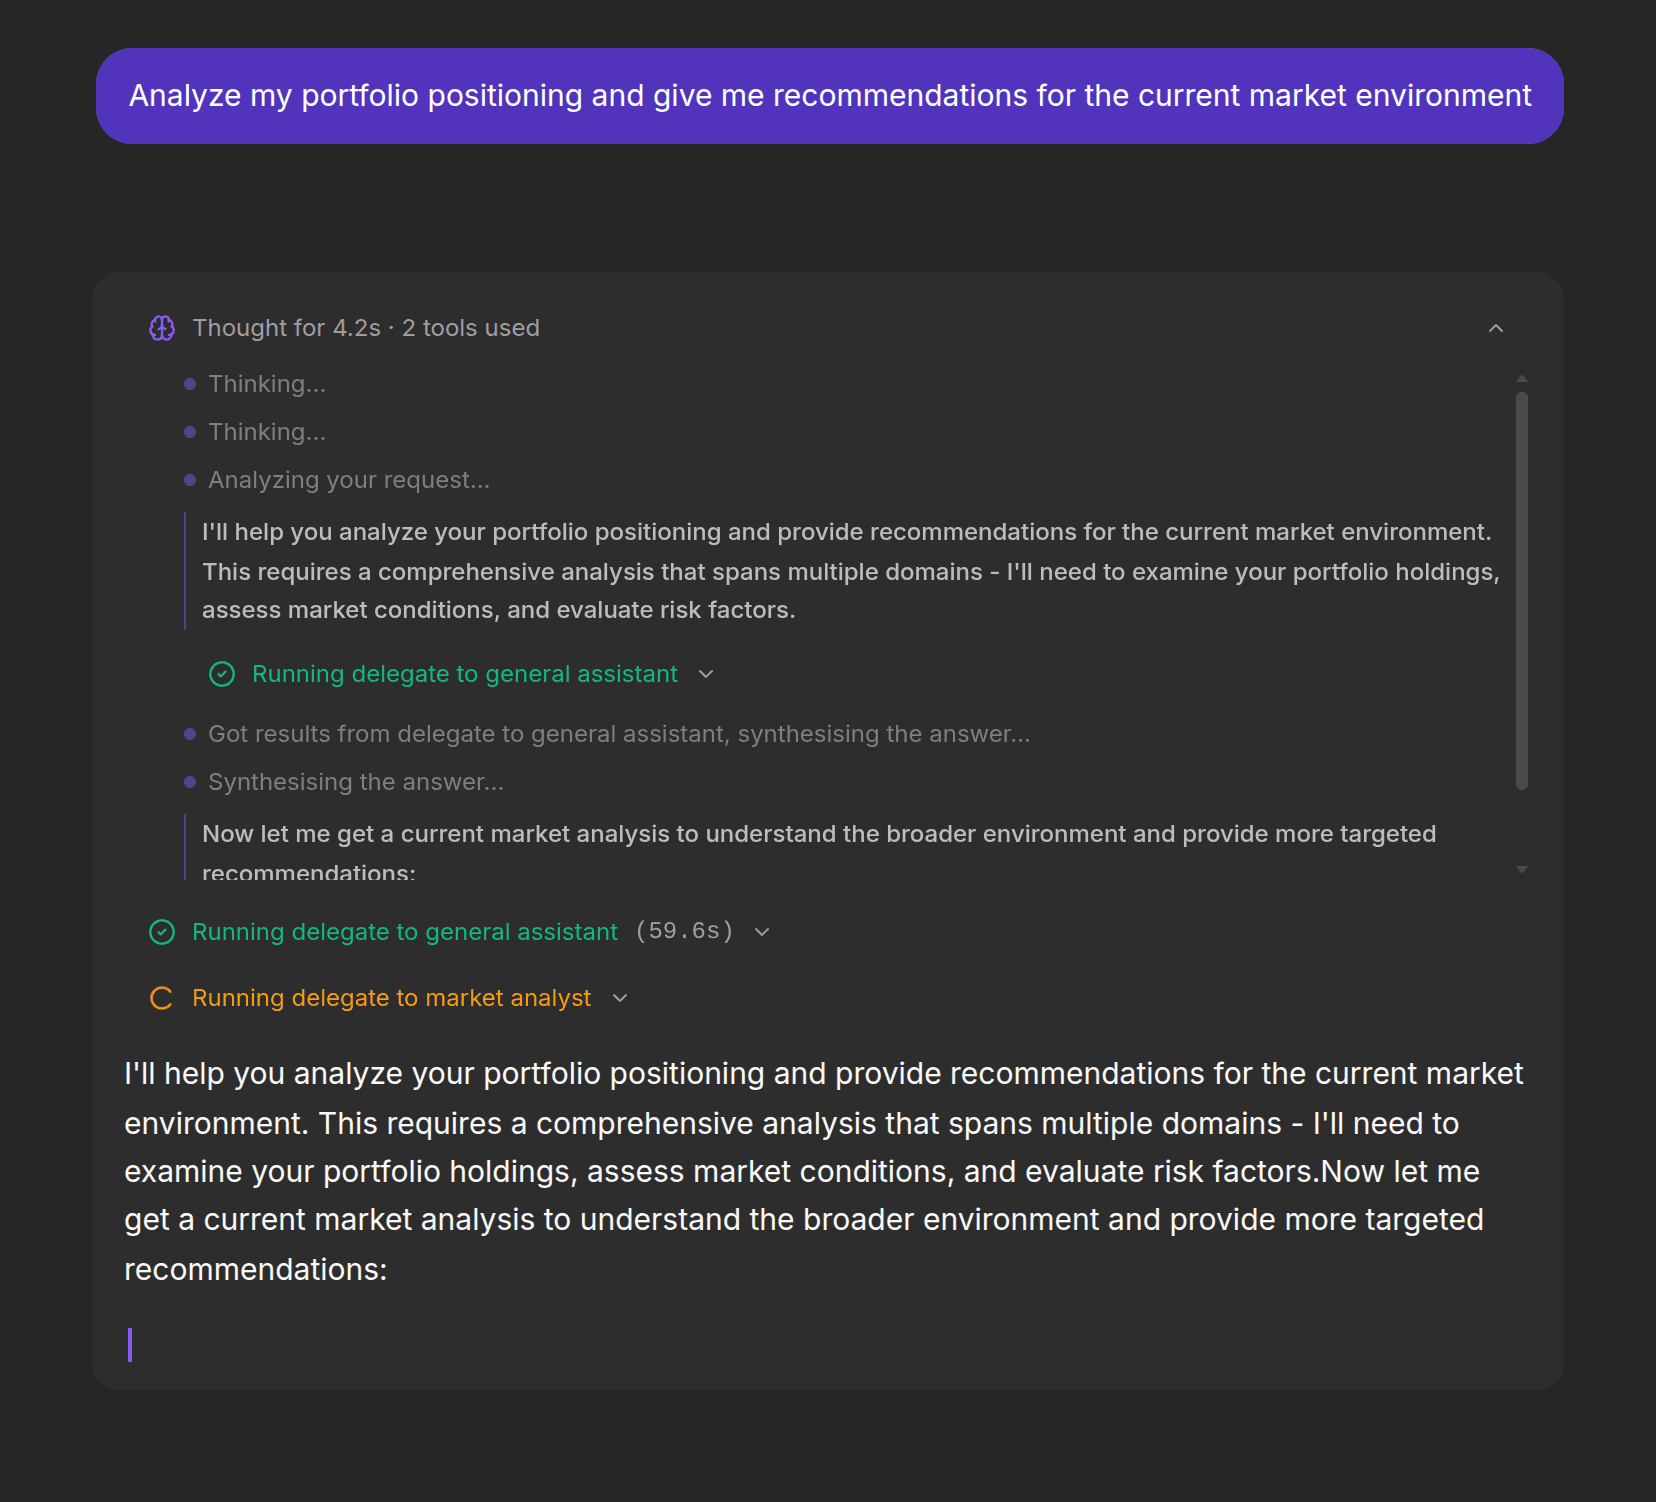This screenshot has width=1656, height=1502.
Task: Click the thought panel scrollbar thumb
Action: click(x=1521, y=590)
